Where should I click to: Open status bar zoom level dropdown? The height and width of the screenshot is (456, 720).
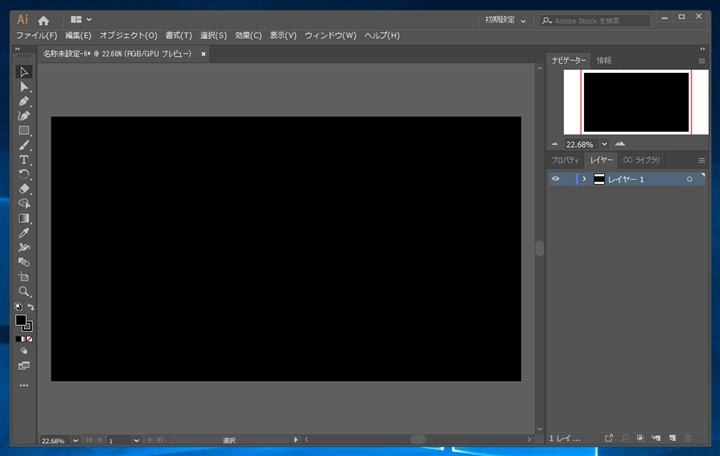(75, 440)
